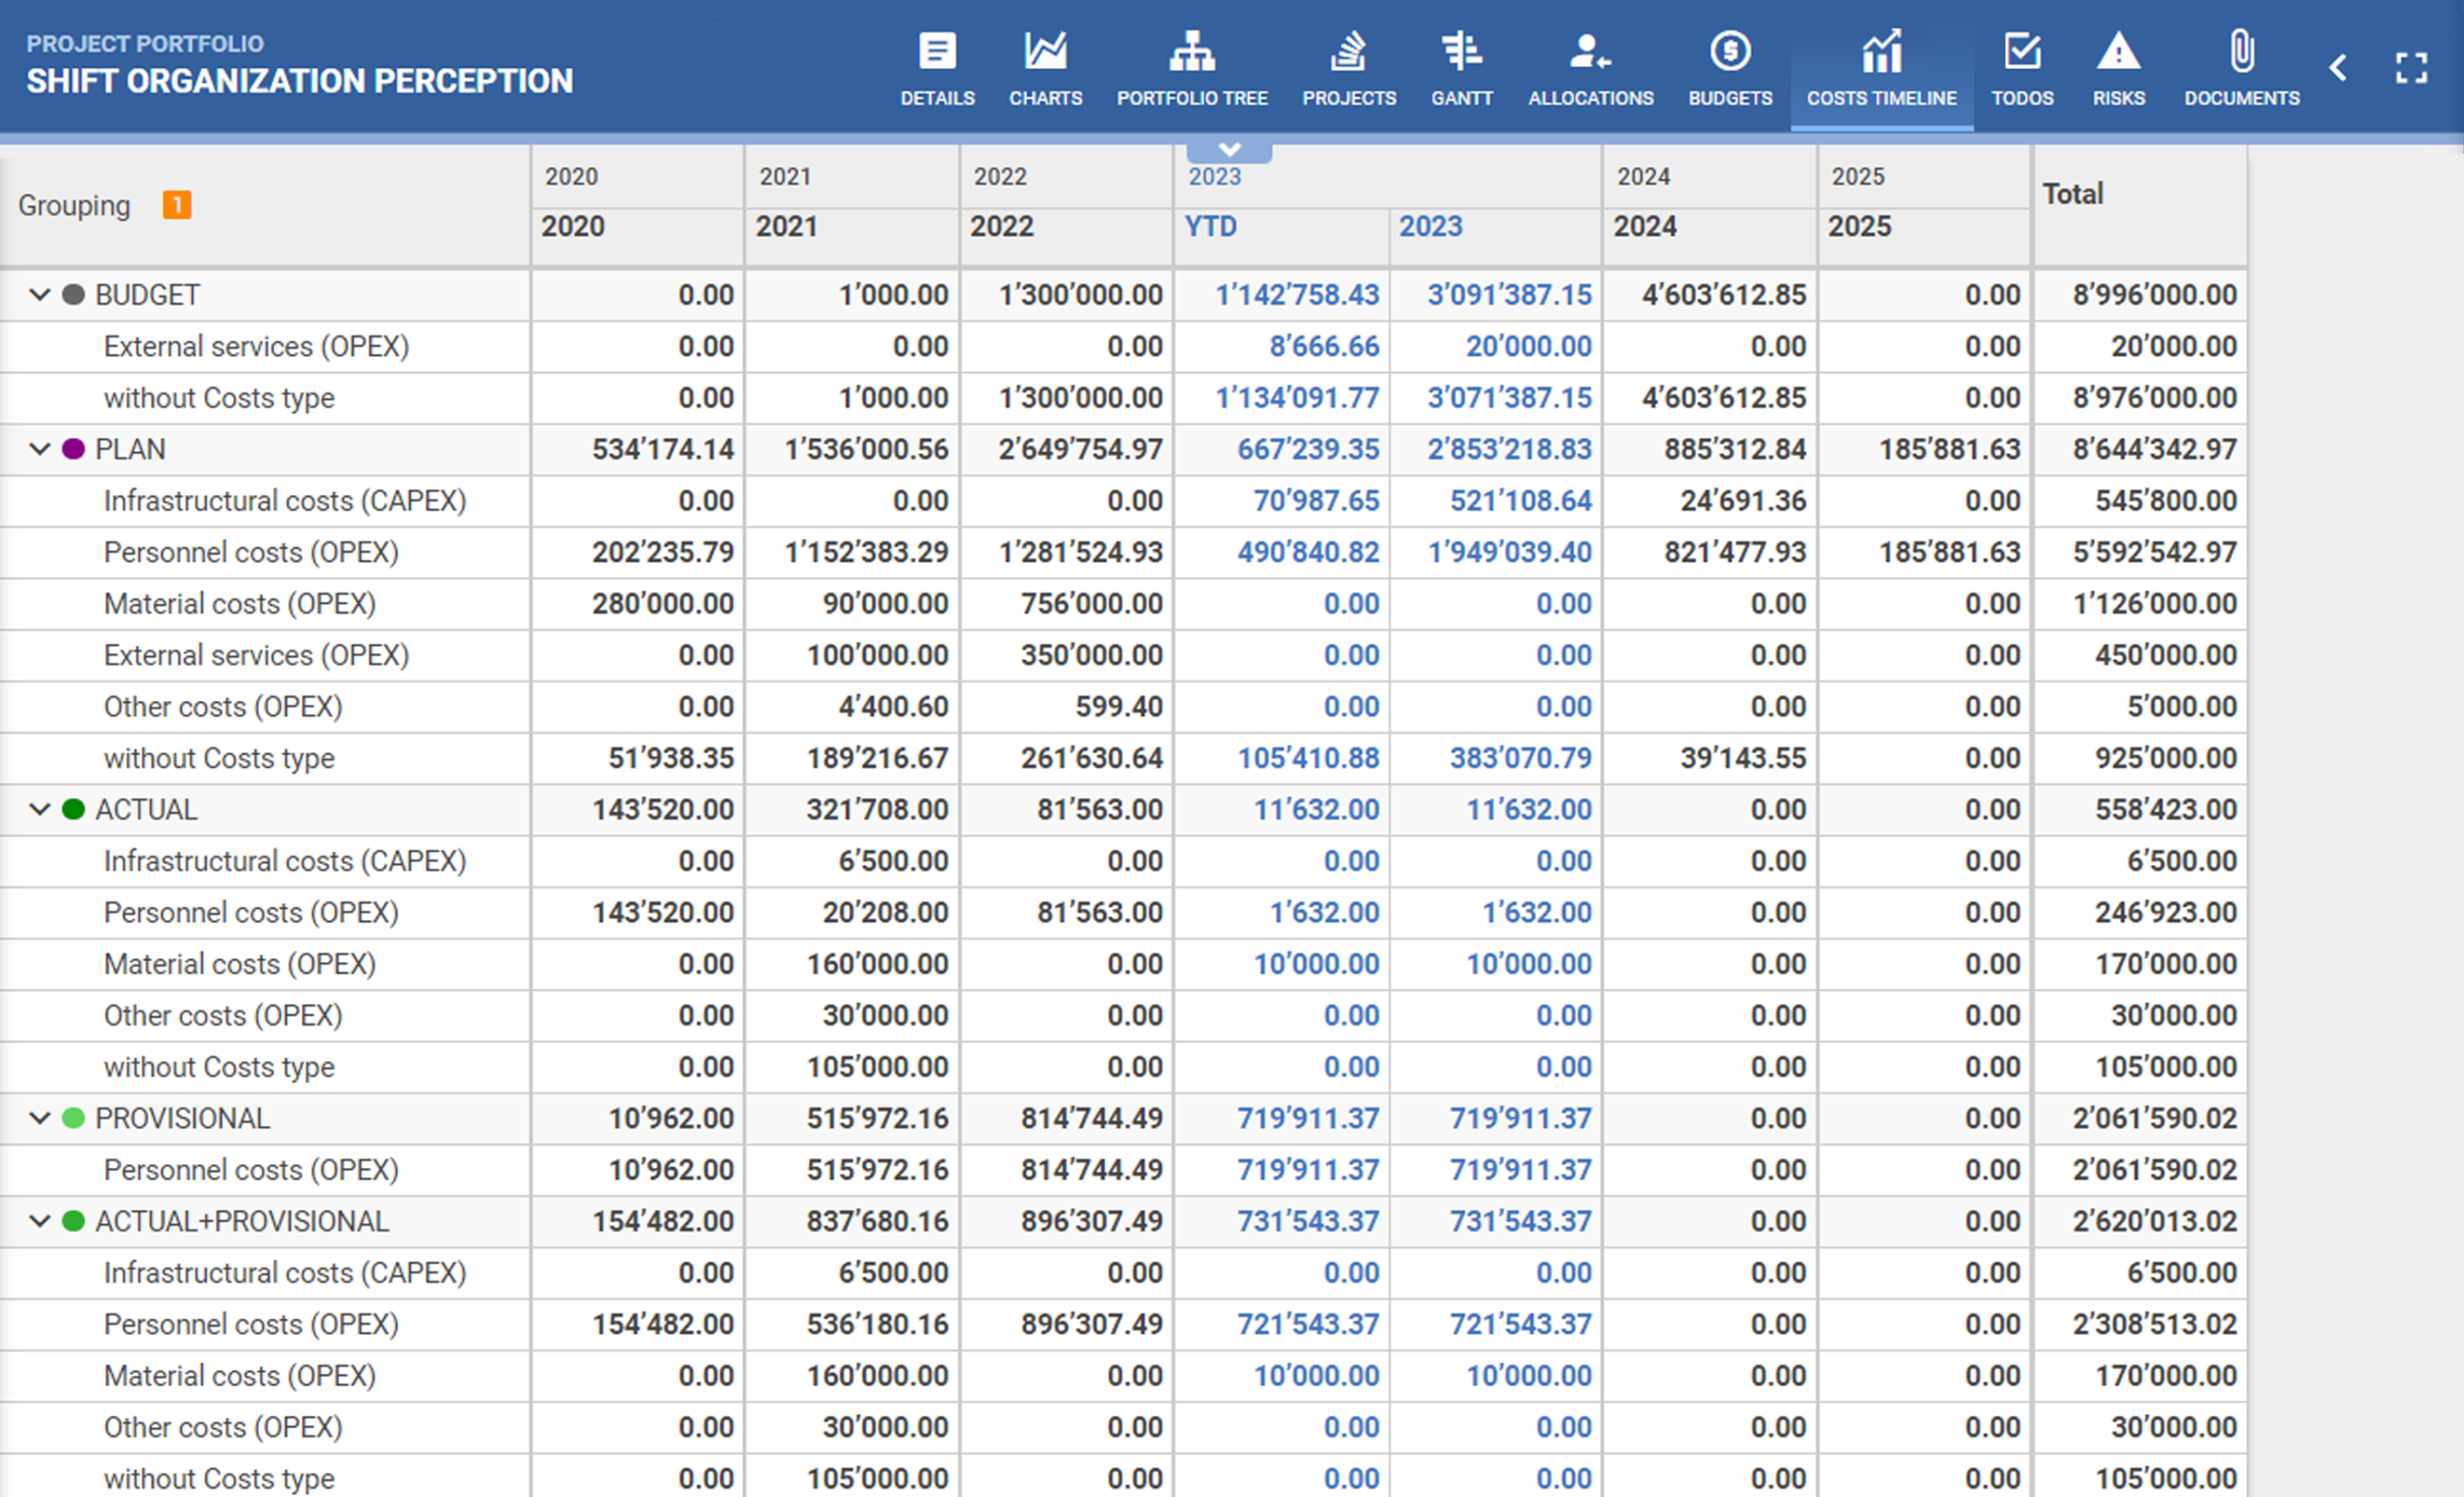Collapse the ACTUAL group
Screen dimensions: 2464x1497
(40, 809)
